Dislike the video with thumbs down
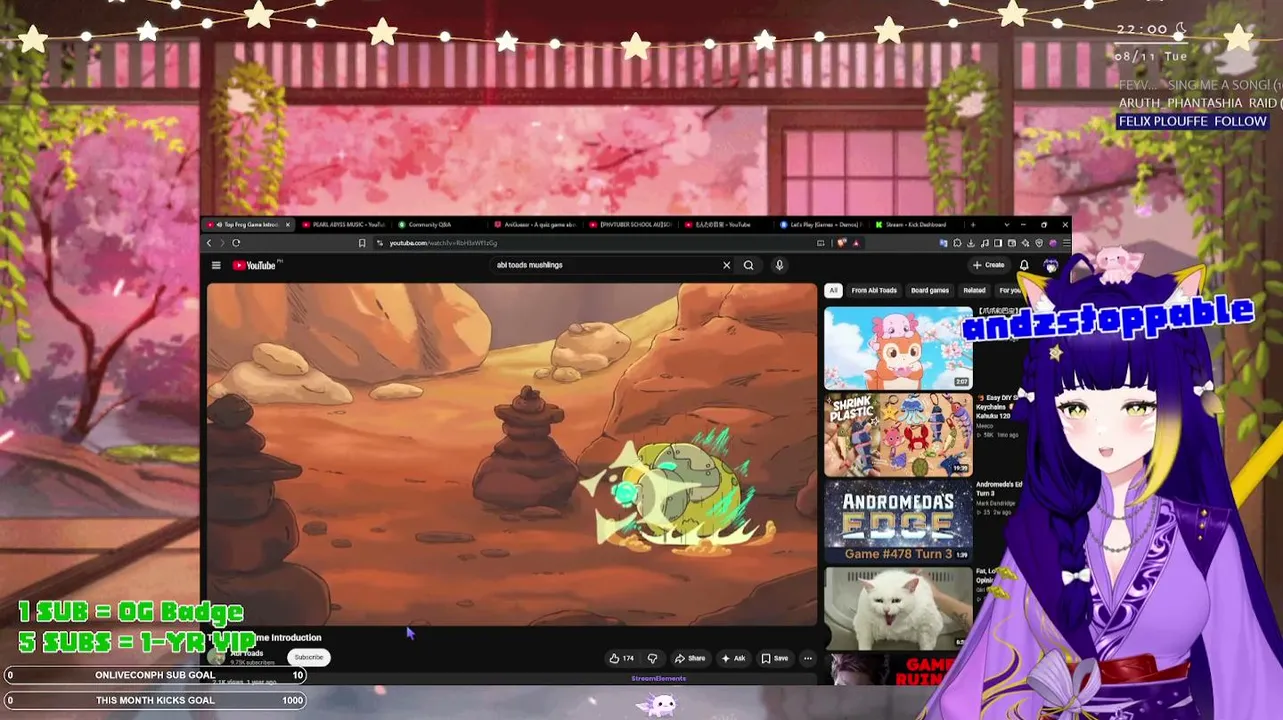 click(x=652, y=658)
